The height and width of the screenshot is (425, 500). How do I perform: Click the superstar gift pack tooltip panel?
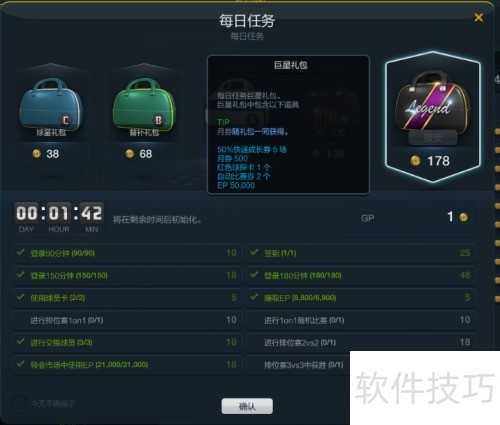click(288, 125)
